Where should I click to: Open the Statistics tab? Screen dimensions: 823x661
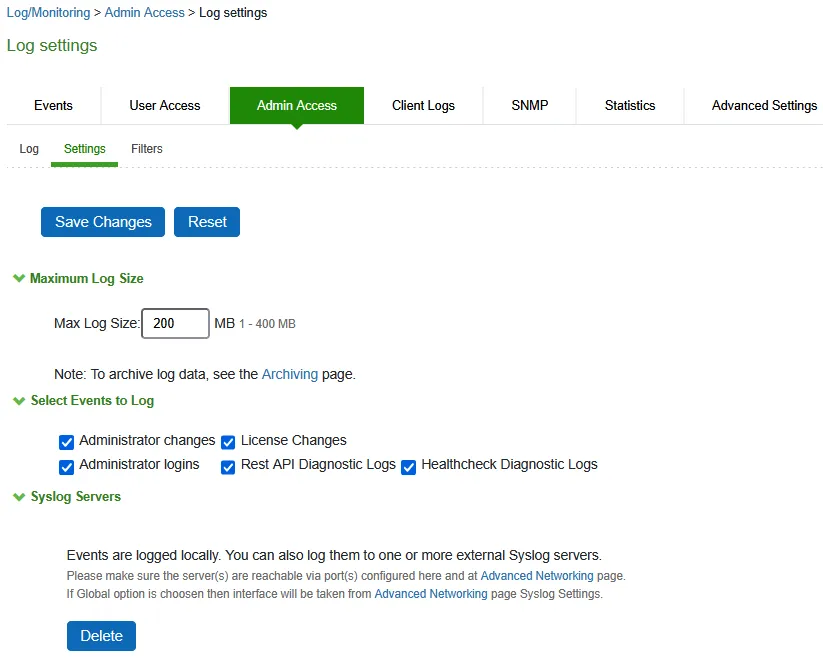click(x=630, y=106)
